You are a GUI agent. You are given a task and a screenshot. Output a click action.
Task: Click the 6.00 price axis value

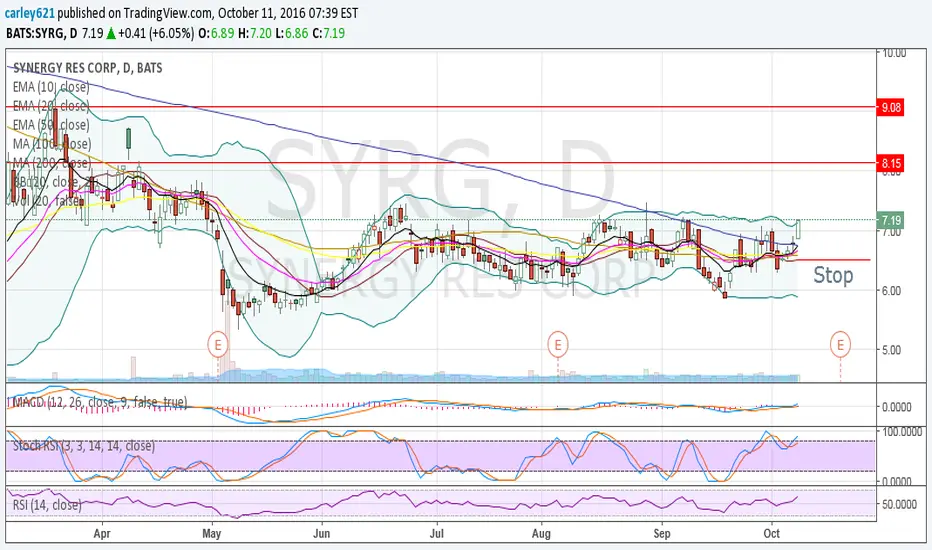coord(892,291)
